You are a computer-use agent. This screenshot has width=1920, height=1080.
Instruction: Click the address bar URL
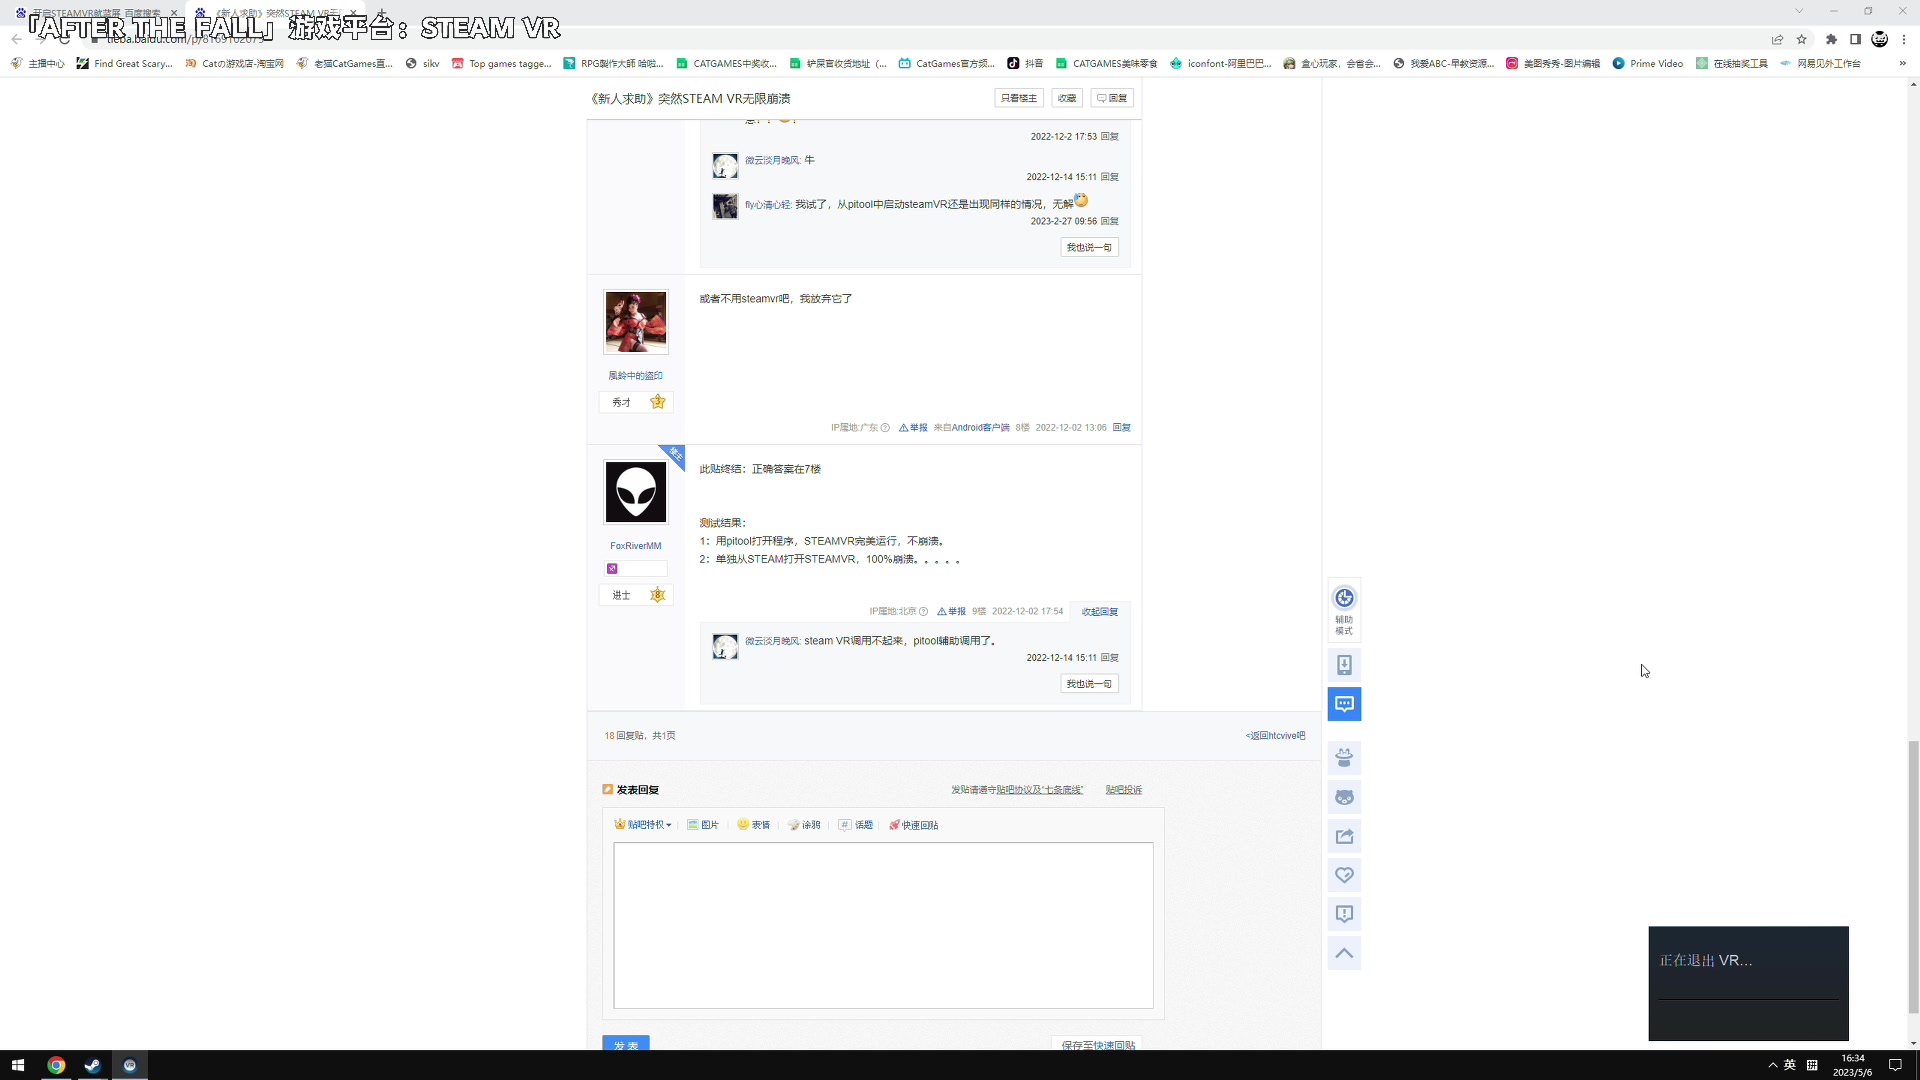point(186,40)
